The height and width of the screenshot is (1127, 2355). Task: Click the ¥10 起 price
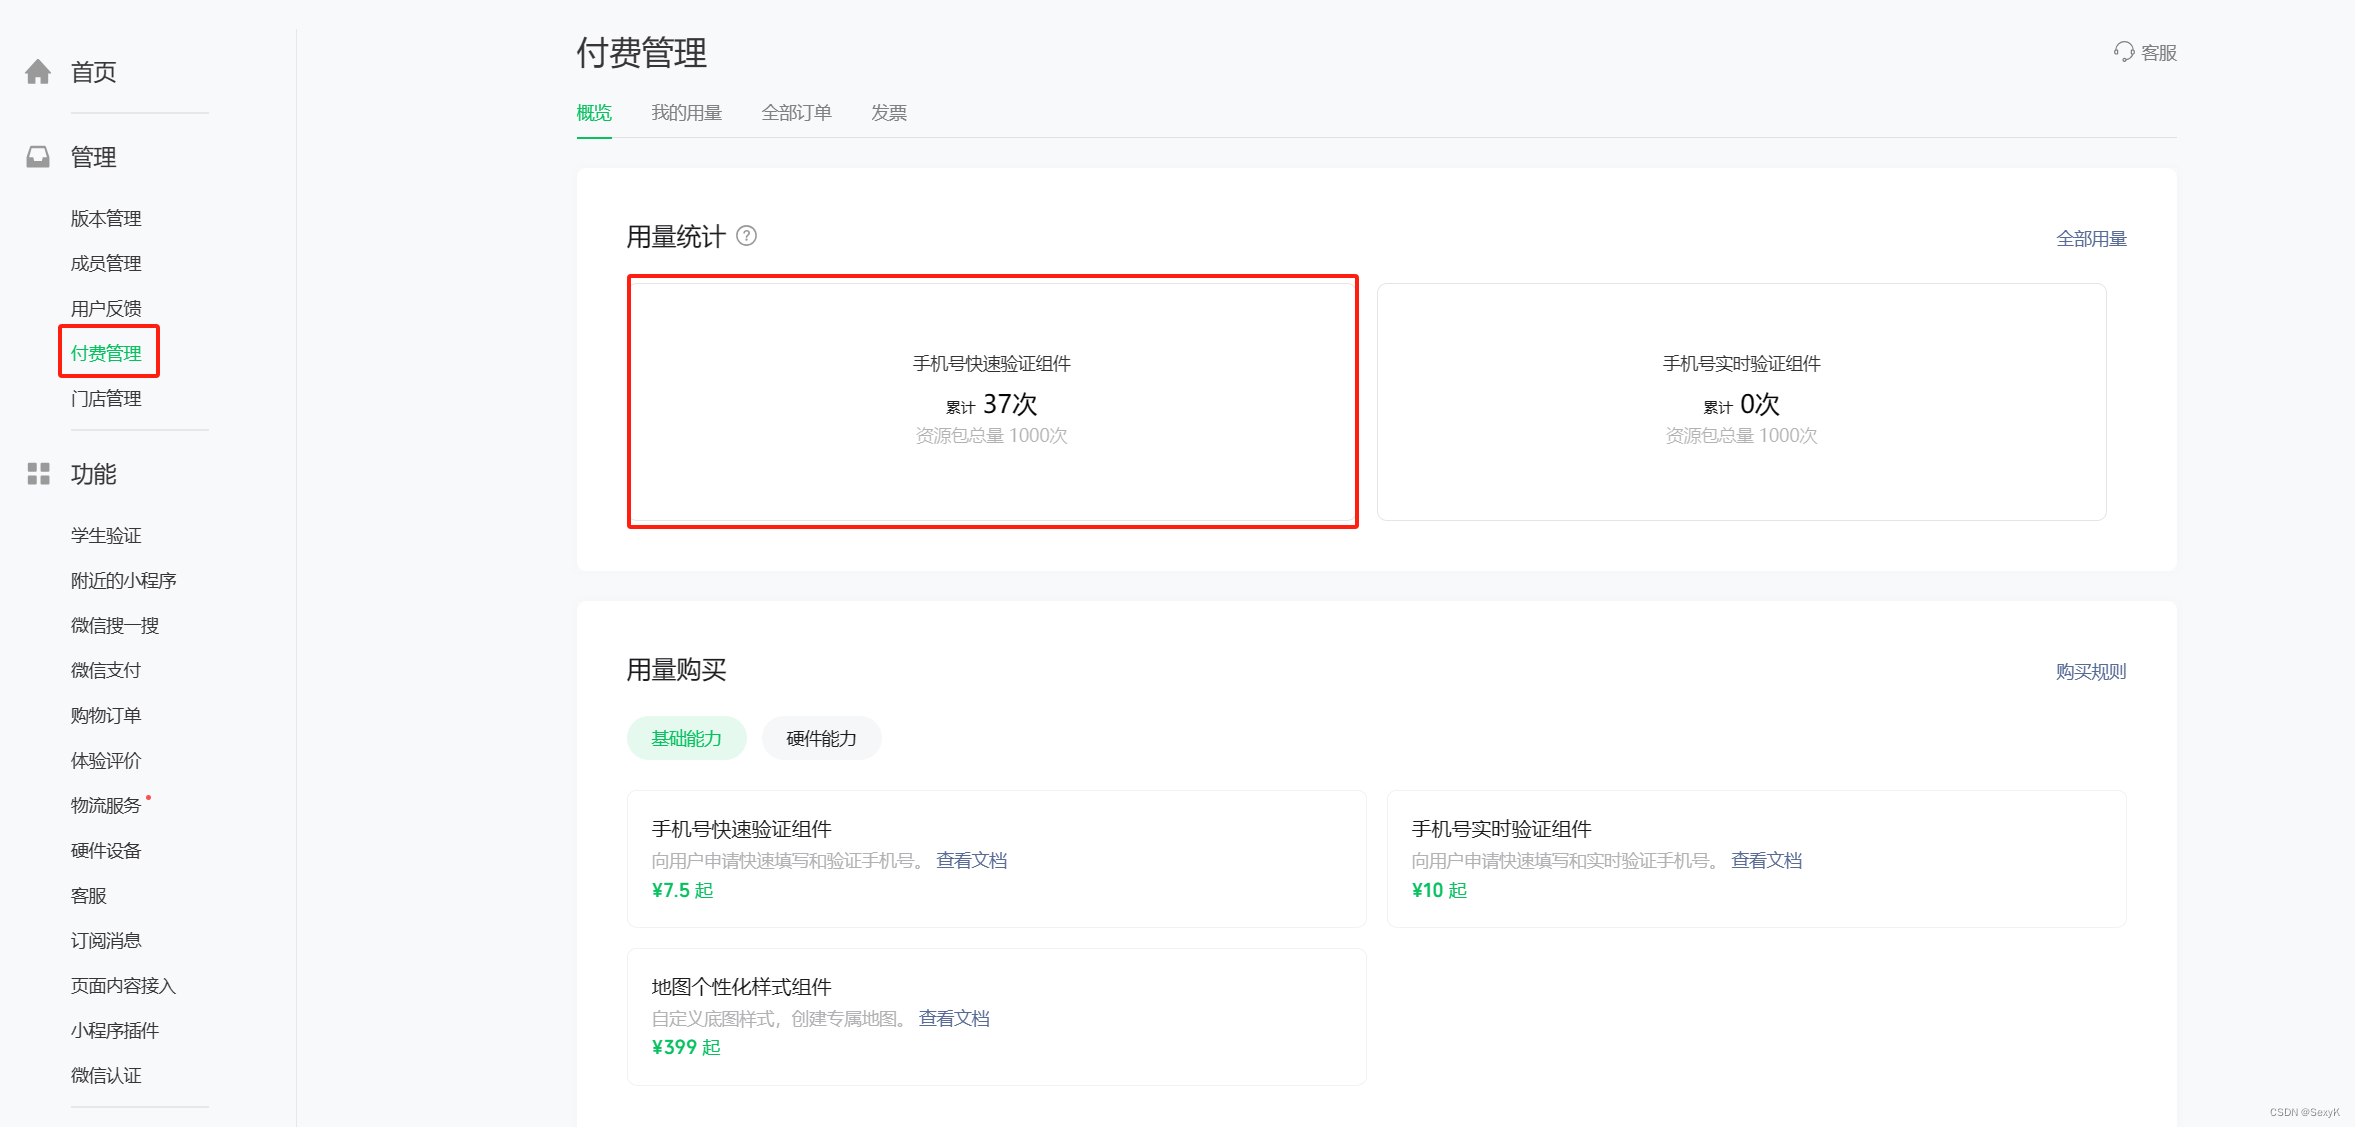pos(1440,890)
